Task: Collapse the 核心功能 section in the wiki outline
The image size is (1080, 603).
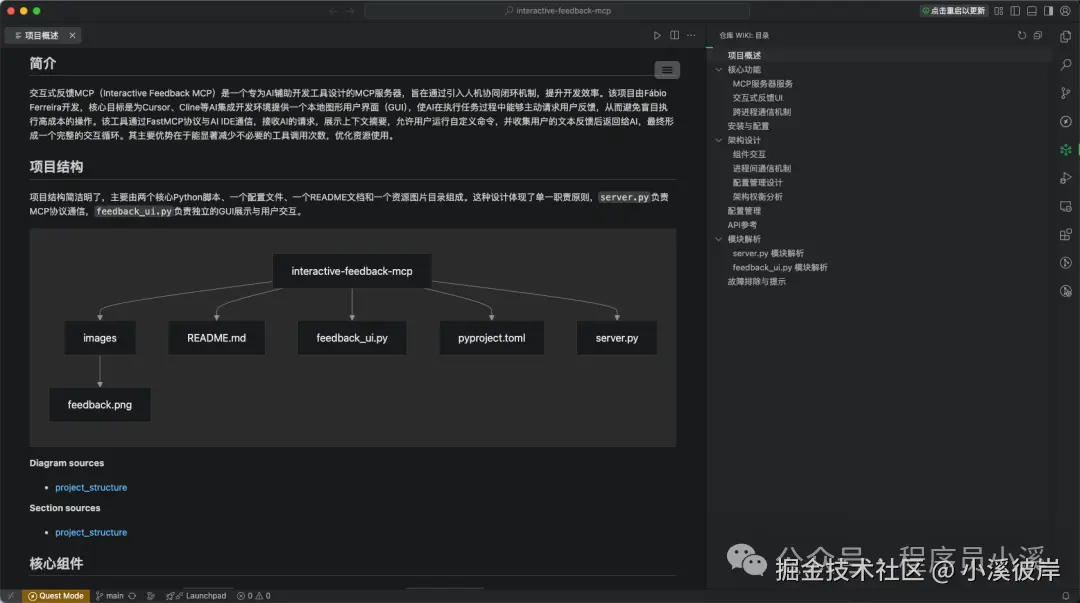Action: [x=719, y=69]
